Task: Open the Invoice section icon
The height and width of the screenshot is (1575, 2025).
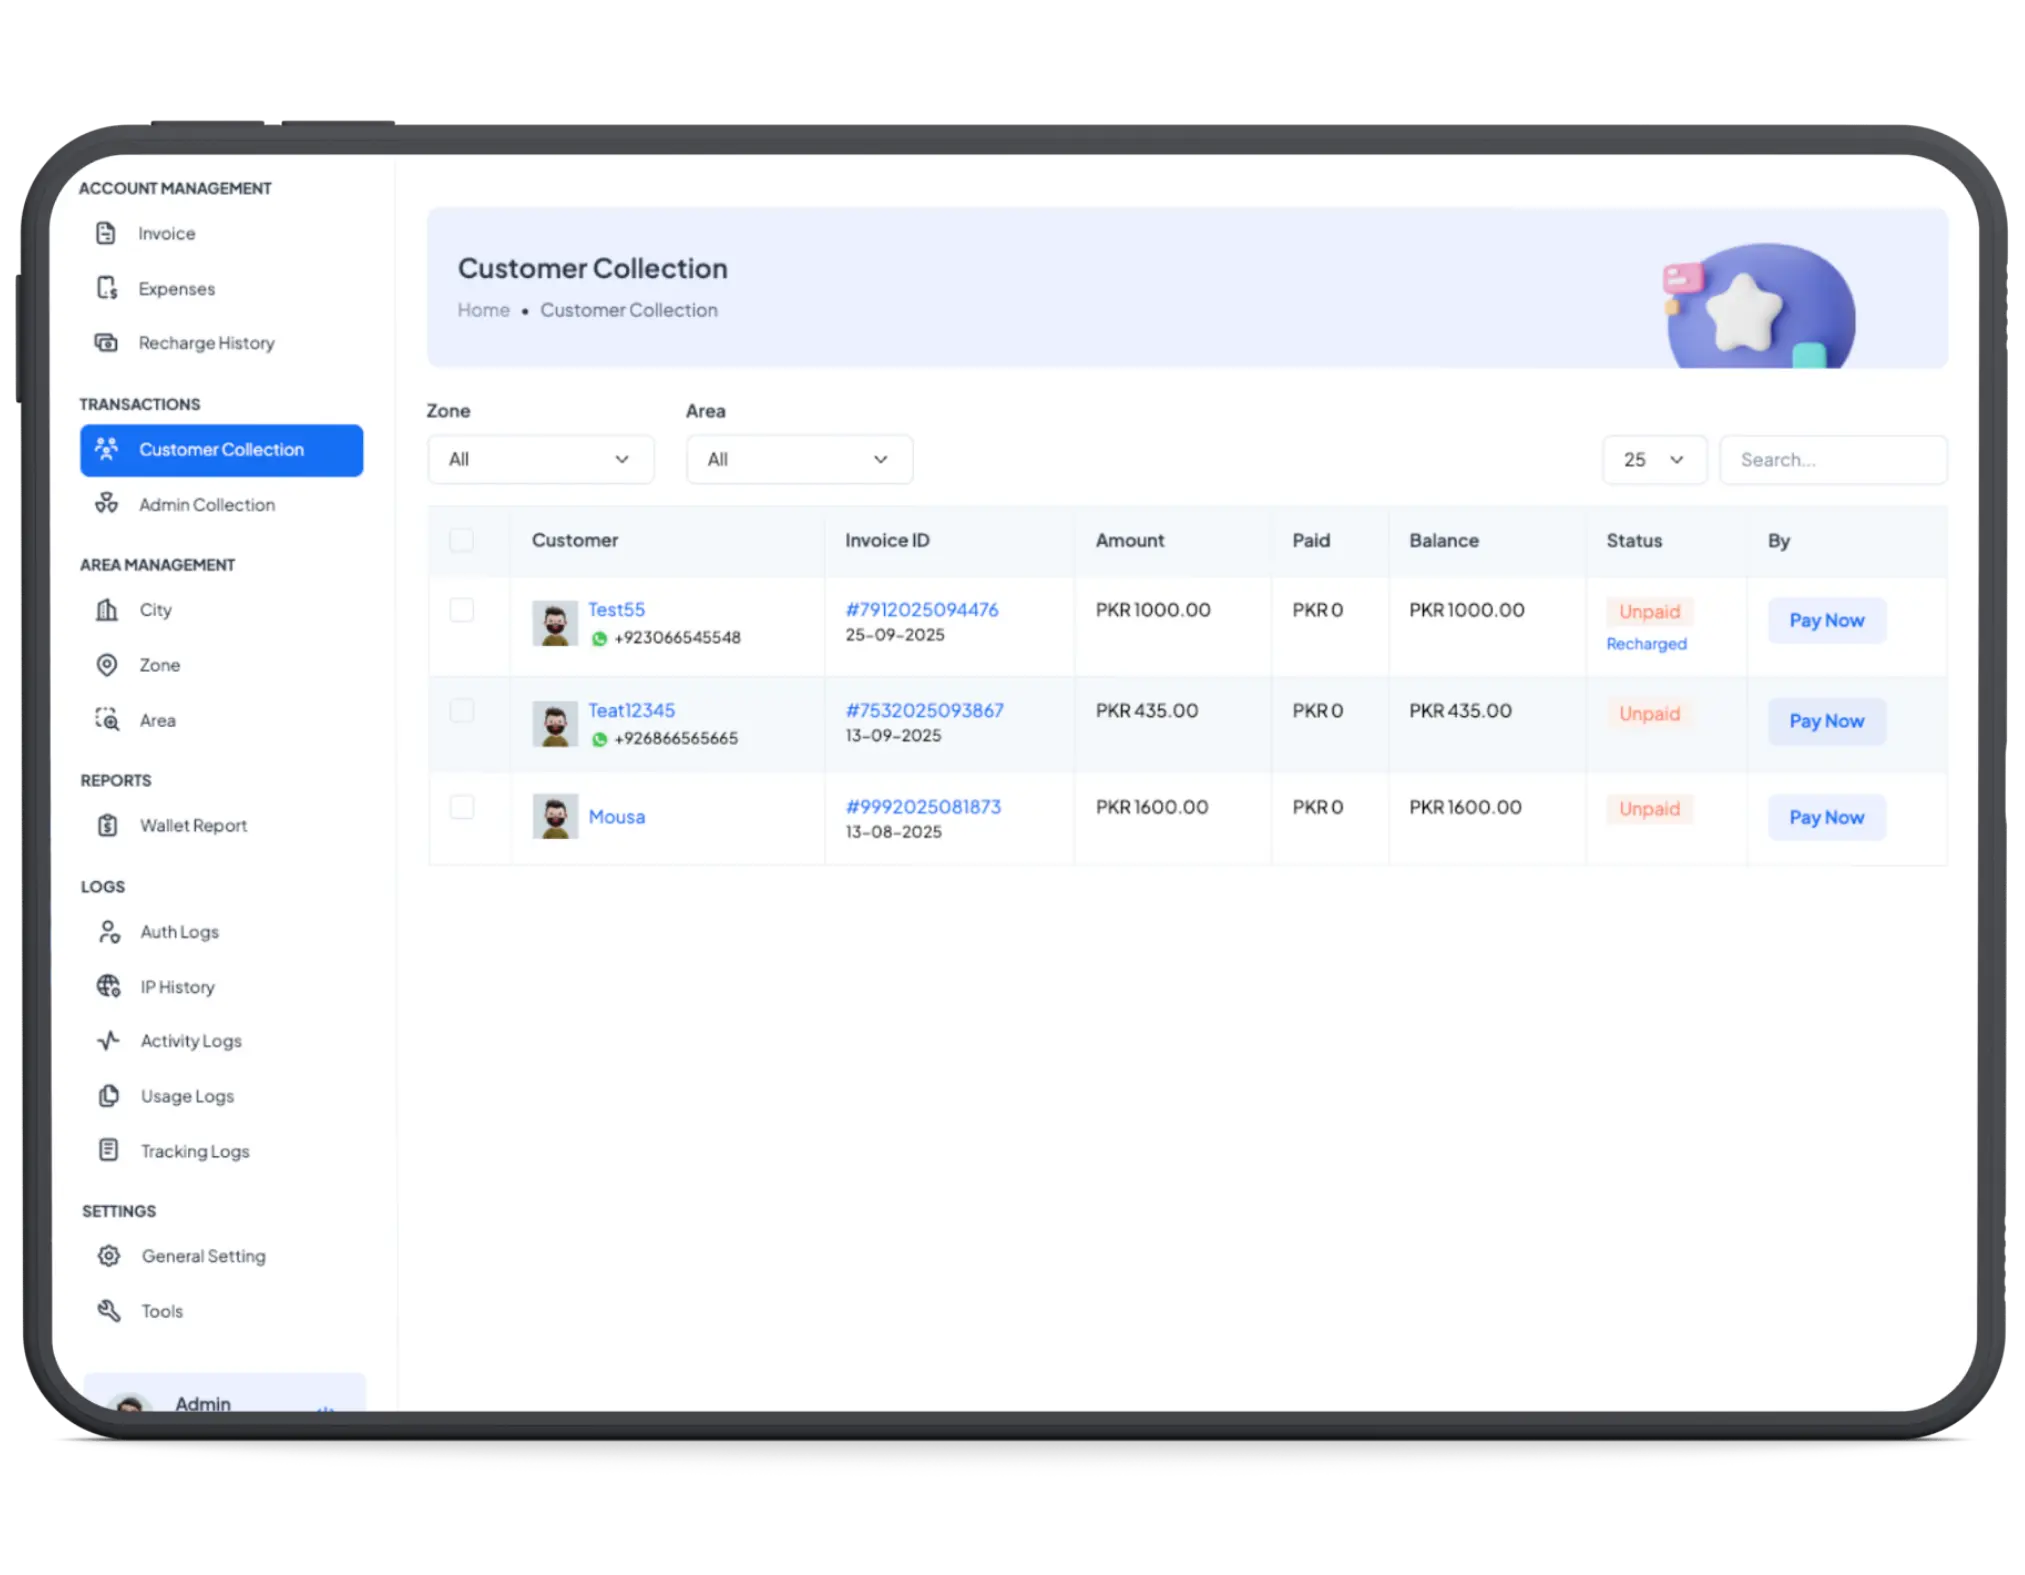Action: tap(108, 233)
